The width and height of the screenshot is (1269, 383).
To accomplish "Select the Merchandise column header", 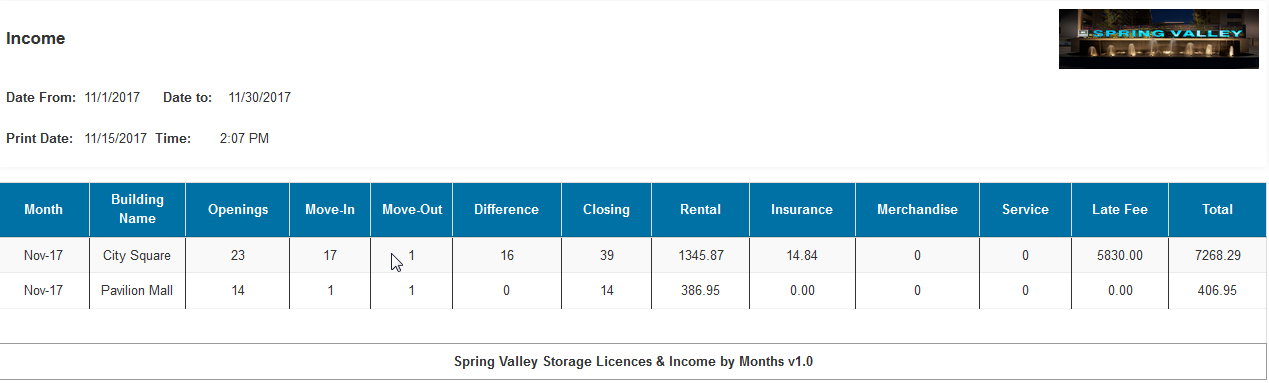I will coord(917,210).
